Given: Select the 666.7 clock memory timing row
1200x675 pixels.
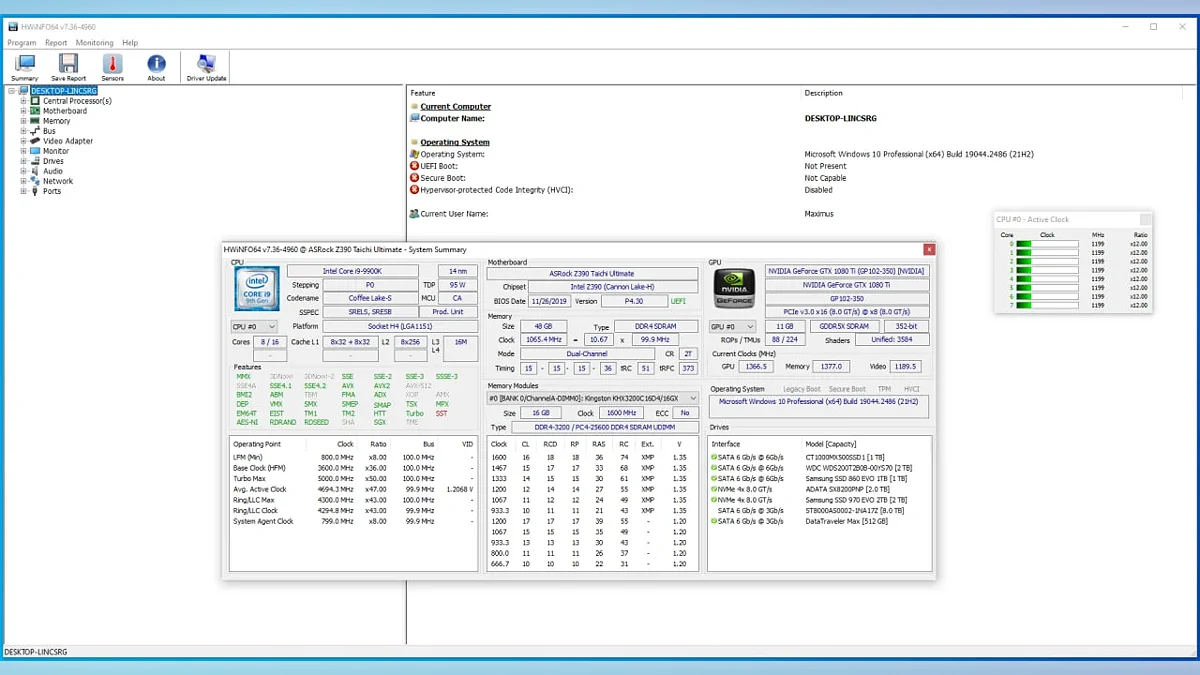Looking at the screenshot, I should 593,564.
